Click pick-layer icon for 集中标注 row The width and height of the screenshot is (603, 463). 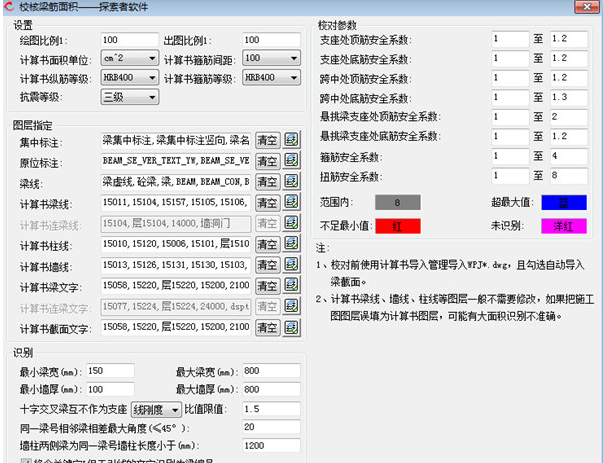pyautogui.click(x=292, y=139)
